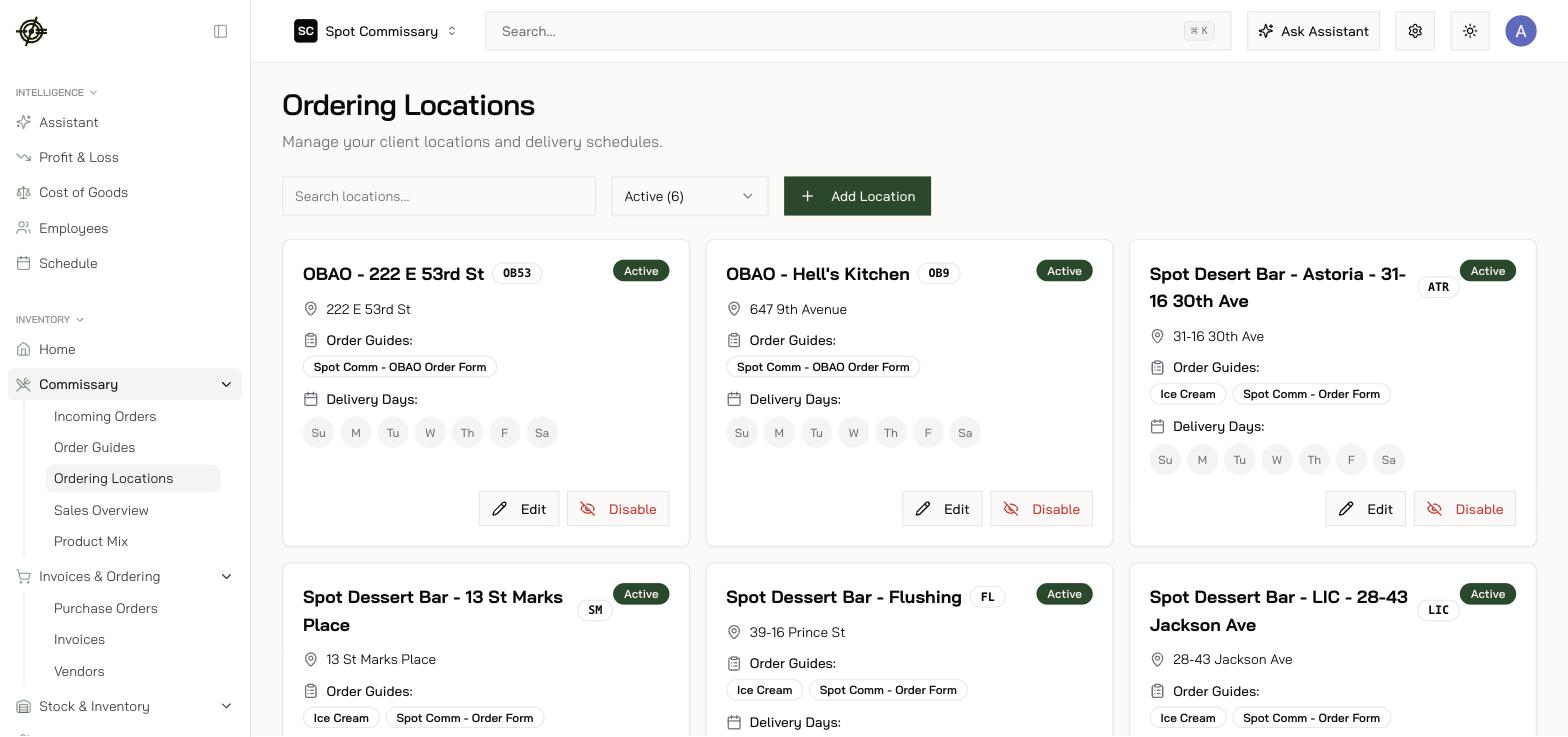1568x737 pixels.
Task: Click the Ask Assistant button
Action: 1313,31
